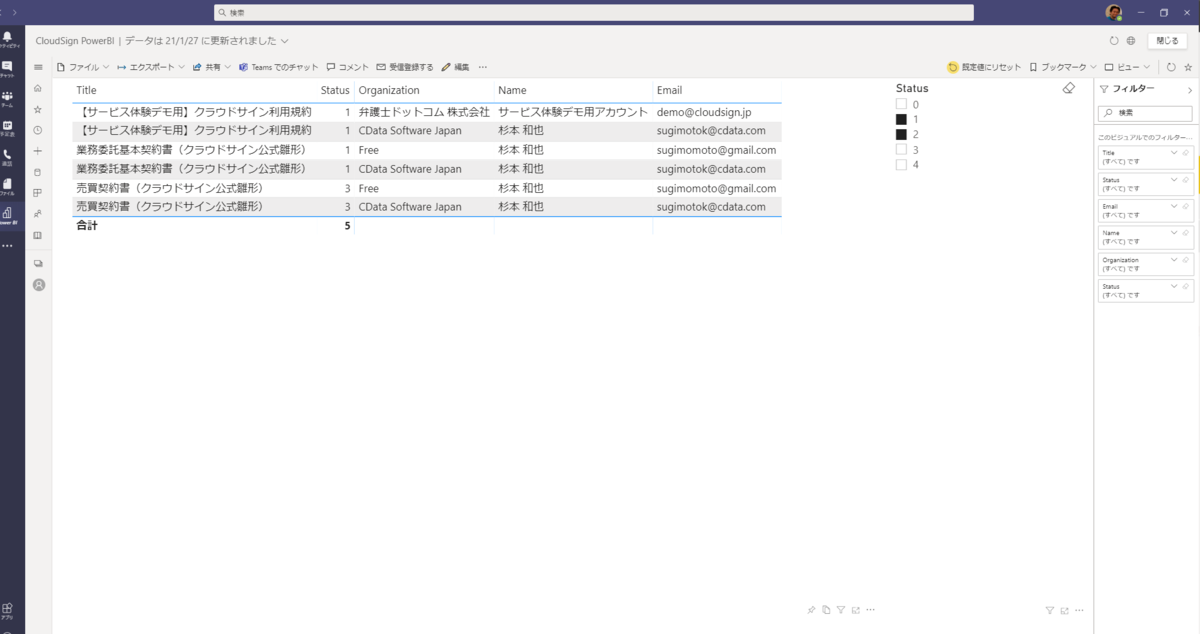The width and height of the screenshot is (1200, 634).
Task: Toggle the Power BI hamburger navigation menu
Action: pyautogui.click(x=38, y=67)
